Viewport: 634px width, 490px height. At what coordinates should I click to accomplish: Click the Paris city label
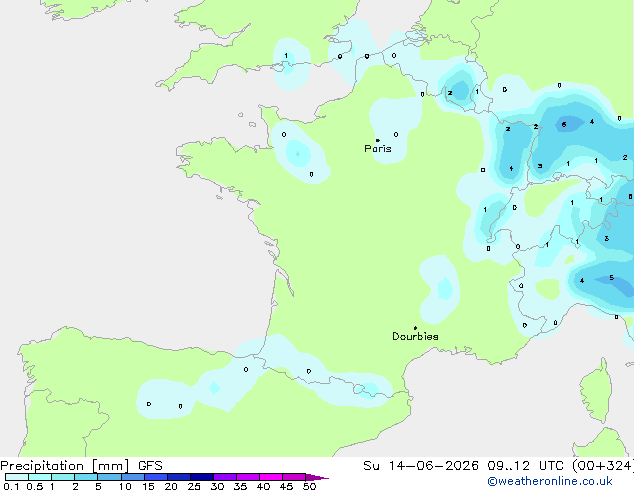point(378,149)
